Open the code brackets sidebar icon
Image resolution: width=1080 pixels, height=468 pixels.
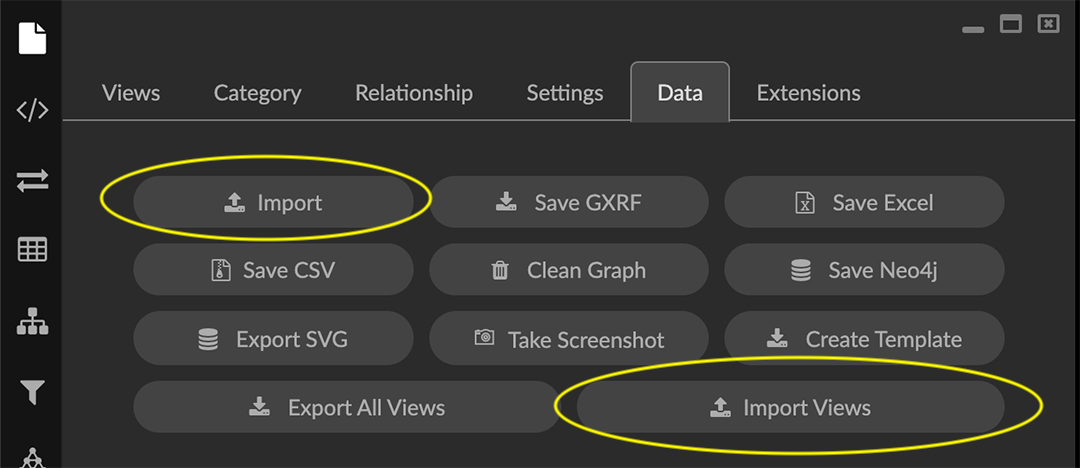tap(32, 110)
